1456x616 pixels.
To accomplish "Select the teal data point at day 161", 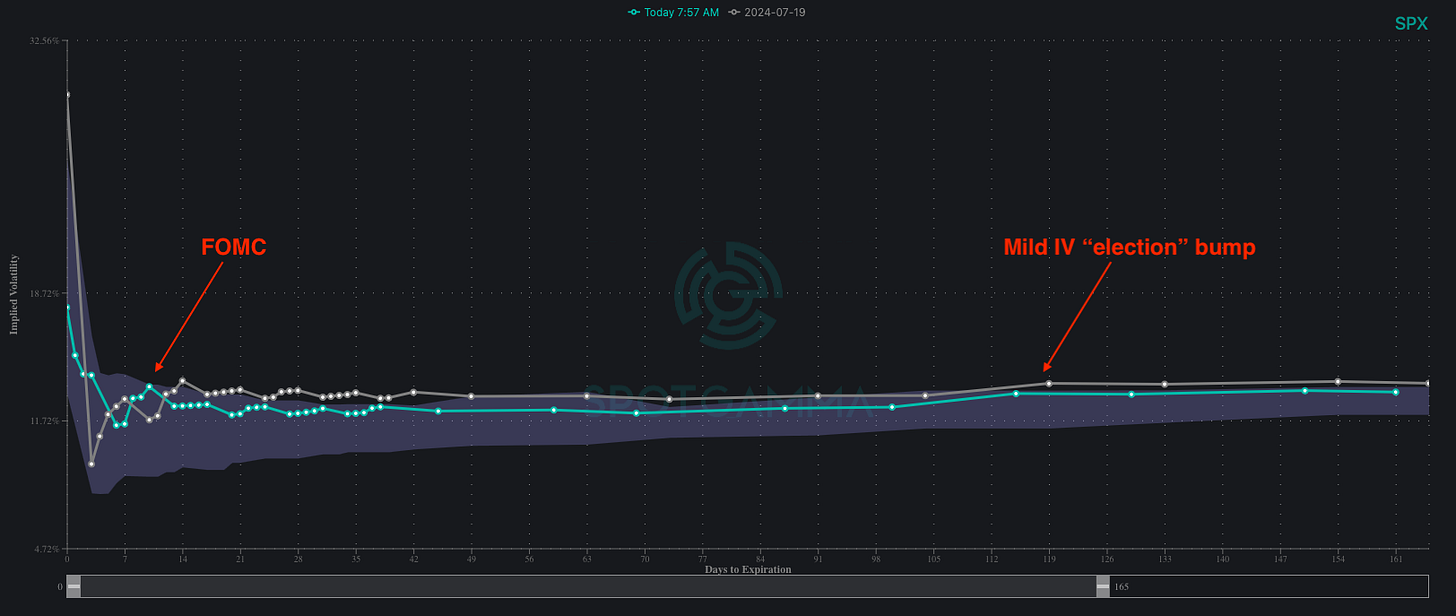I will tap(1395, 392).
